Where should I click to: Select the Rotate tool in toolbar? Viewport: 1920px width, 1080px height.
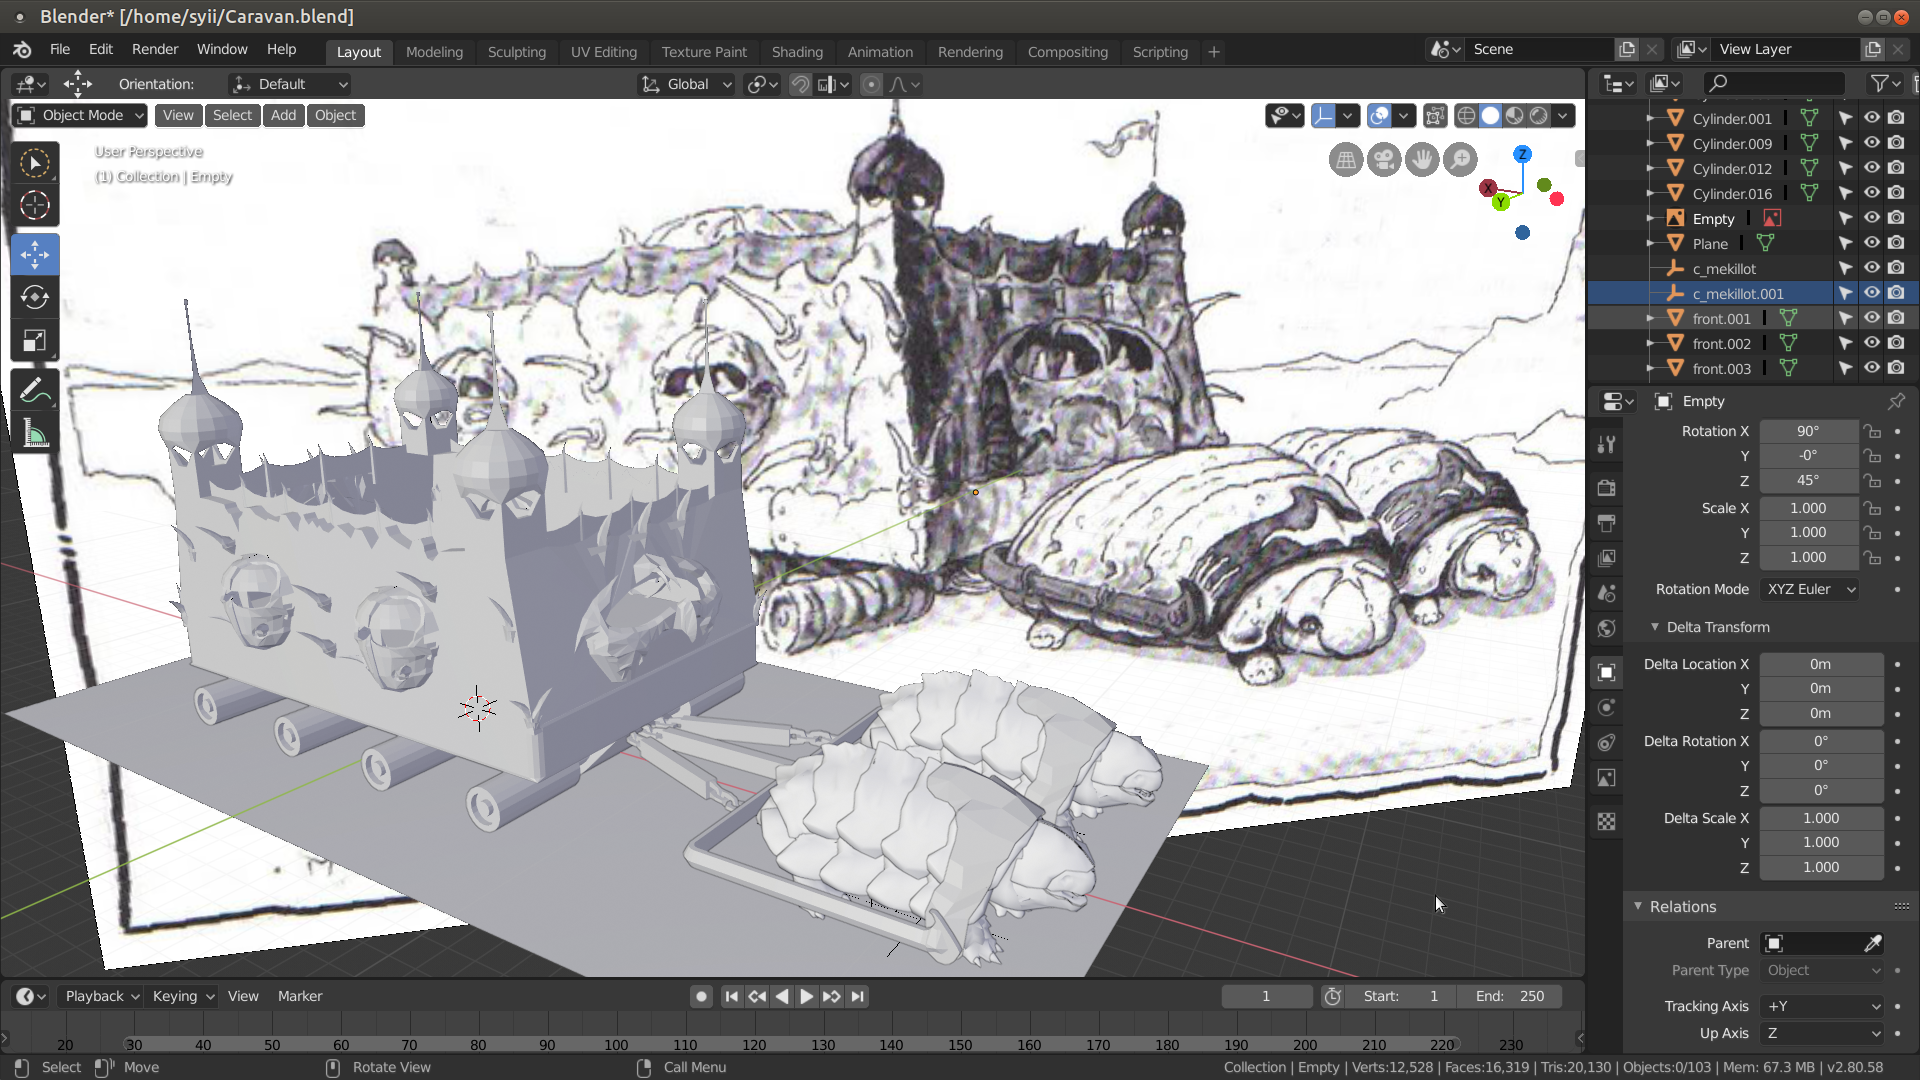[x=35, y=297]
